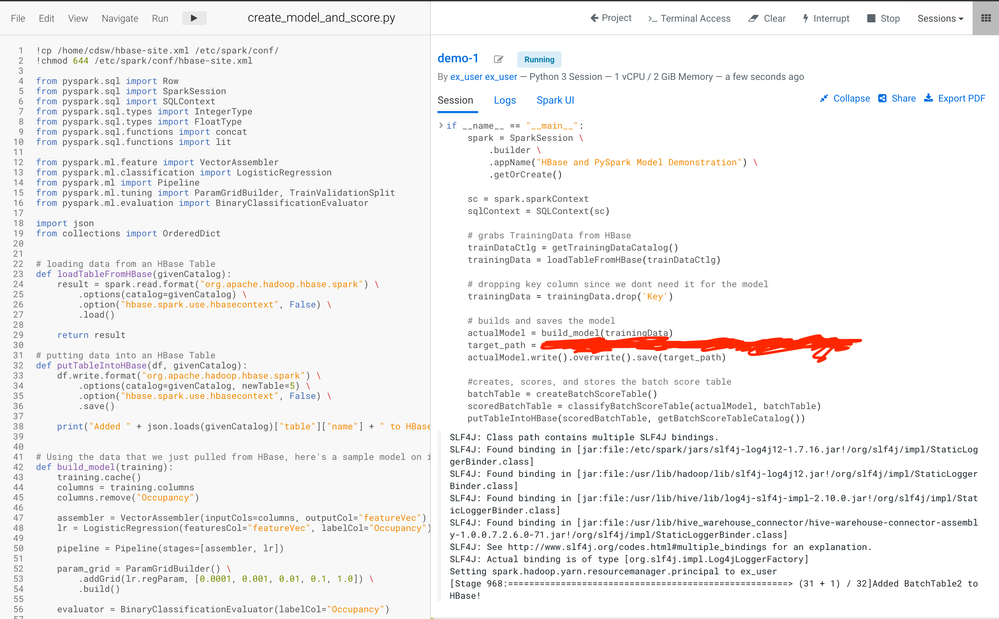Screen dimensions: 999x619
Task: Open the Sessions dropdown
Action: pyautogui.click(x=940, y=18)
